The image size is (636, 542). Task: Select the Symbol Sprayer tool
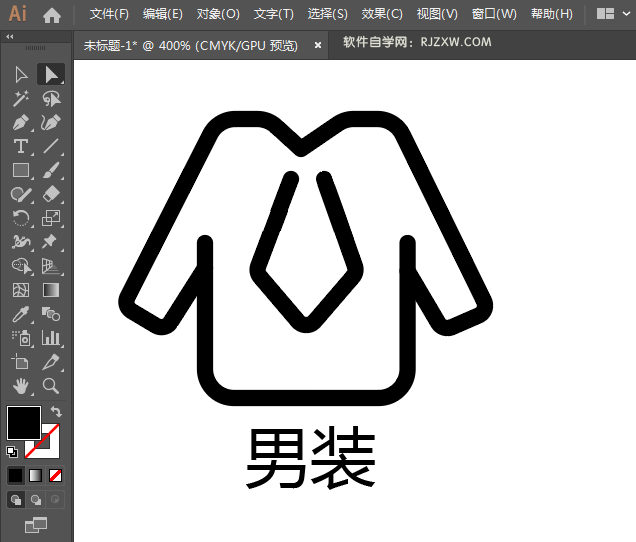coord(21,338)
